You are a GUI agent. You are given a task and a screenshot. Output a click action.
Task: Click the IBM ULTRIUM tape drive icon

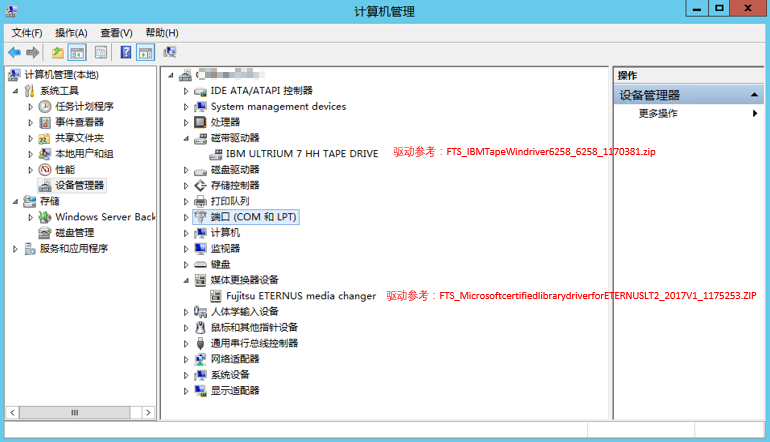tap(216, 154)
